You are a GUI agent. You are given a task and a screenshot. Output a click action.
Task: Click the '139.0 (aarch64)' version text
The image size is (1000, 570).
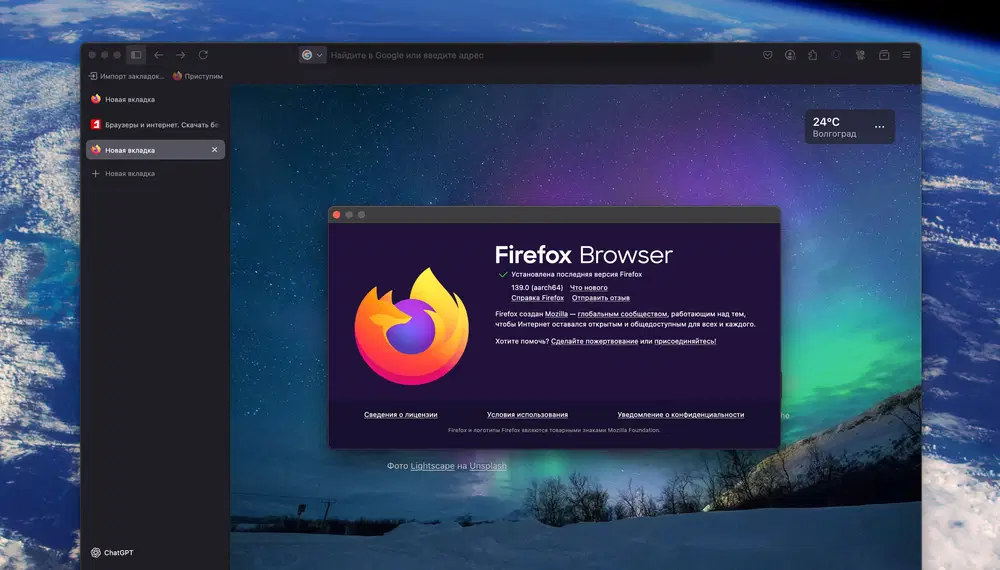pyautogui.click(x=537, y=288)
